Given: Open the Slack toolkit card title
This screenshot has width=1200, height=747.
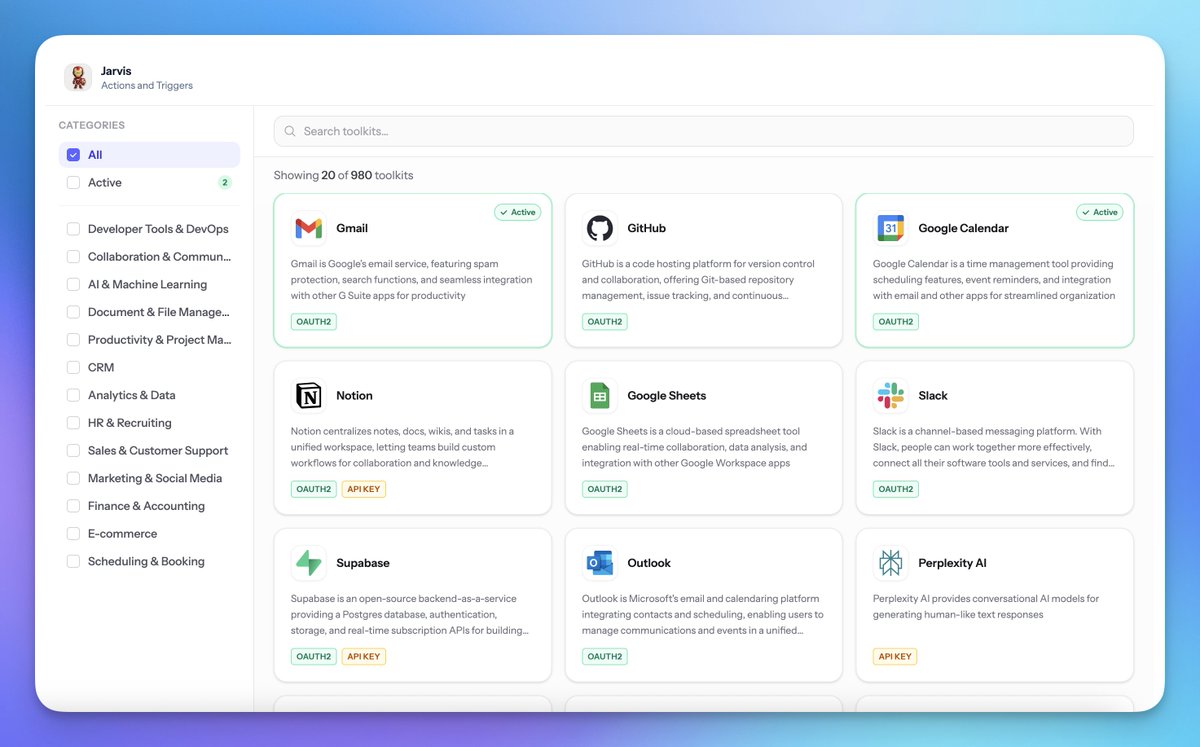Looking at the screenshot, I should (933, 396).
